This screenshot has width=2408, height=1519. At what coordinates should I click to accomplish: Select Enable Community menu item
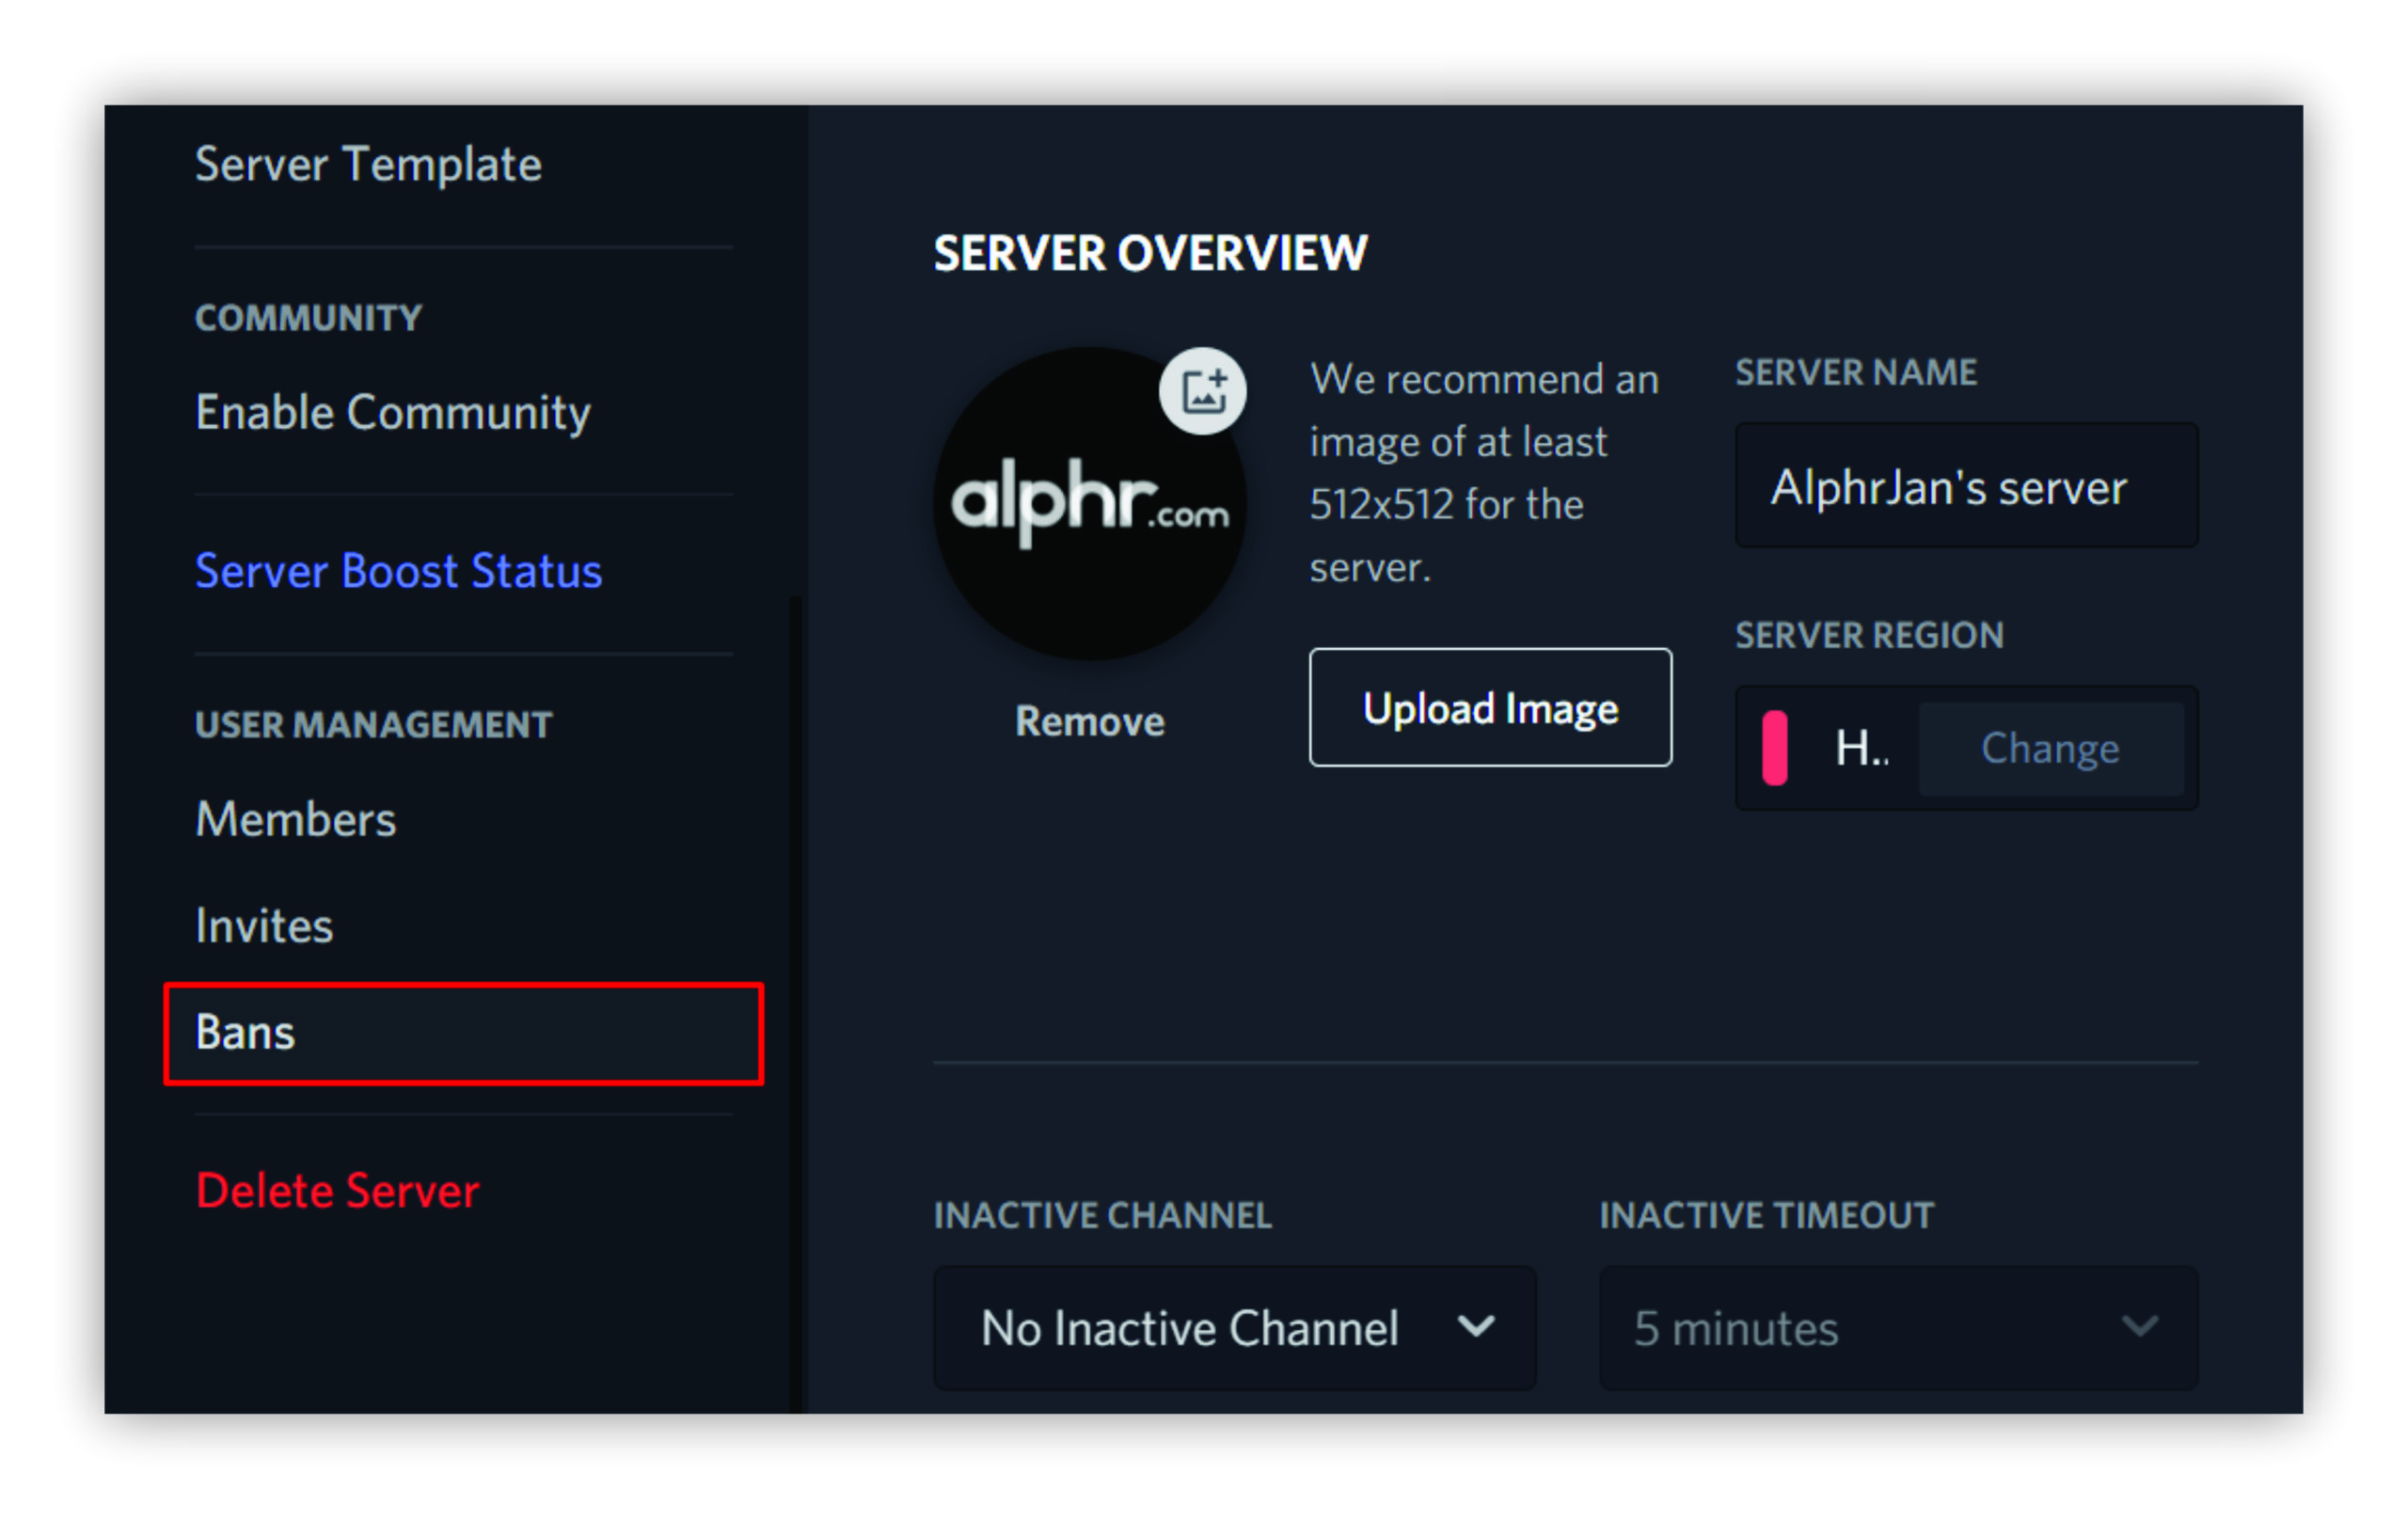click(393, 412)
